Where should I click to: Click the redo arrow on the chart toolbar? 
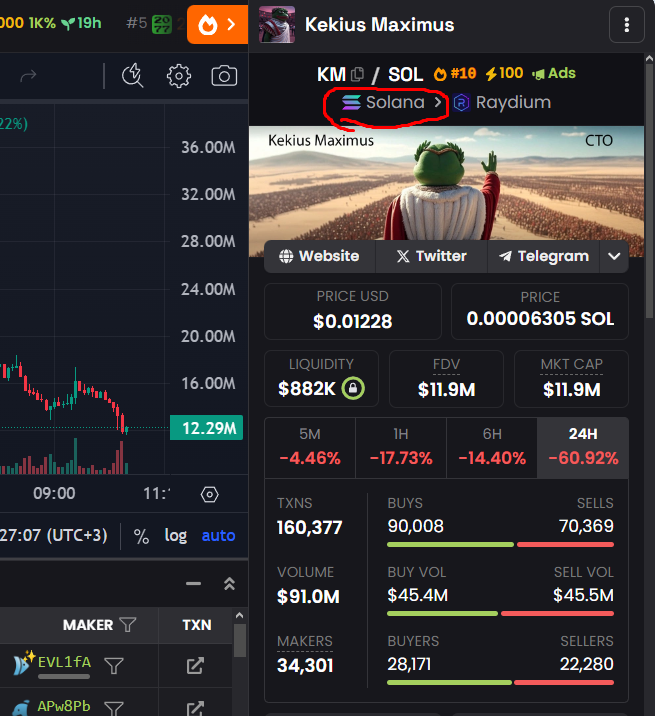28,76
